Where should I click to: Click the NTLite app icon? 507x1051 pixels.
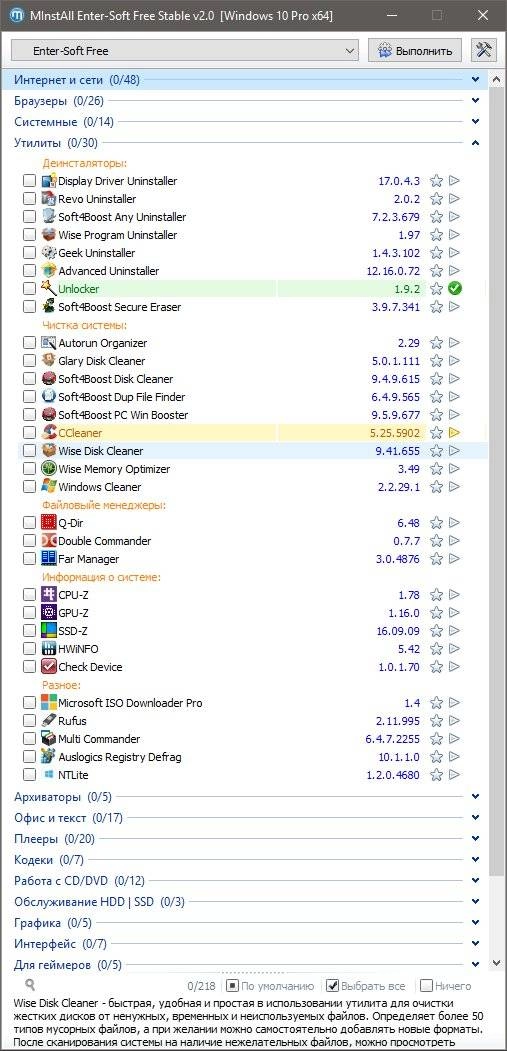pyautogui.click(x=49, y=775)
